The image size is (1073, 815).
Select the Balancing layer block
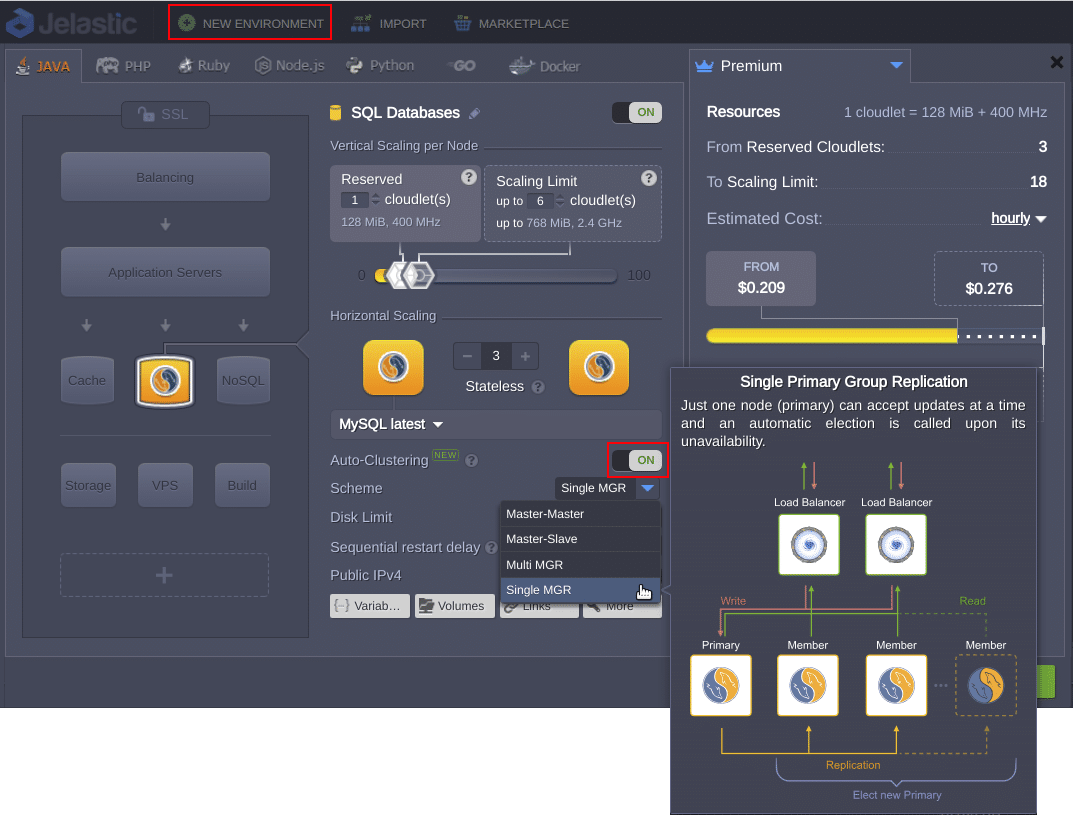click(165, 177)
